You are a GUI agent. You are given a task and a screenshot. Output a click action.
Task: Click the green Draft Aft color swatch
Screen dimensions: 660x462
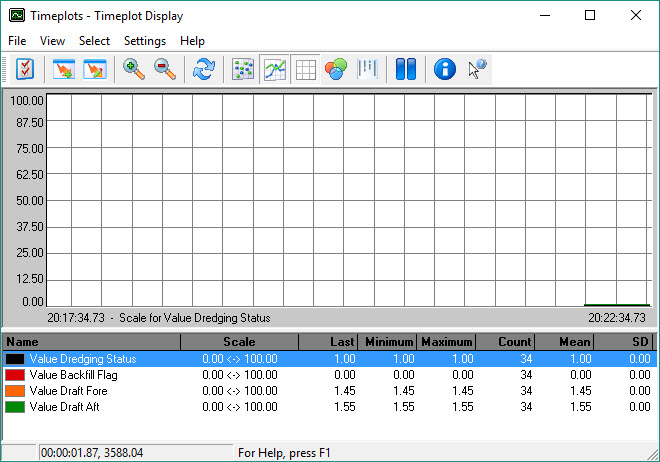[15, 407]
